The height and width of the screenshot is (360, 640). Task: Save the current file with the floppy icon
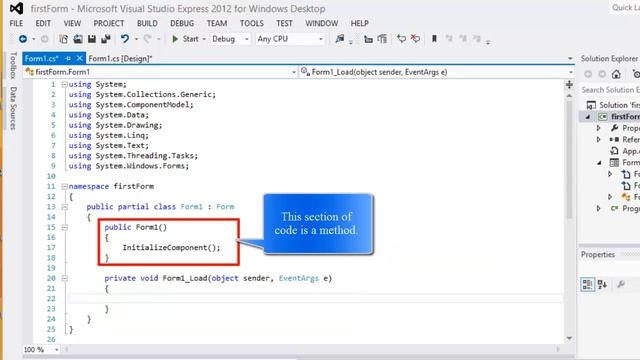click(x=92, y=39)
